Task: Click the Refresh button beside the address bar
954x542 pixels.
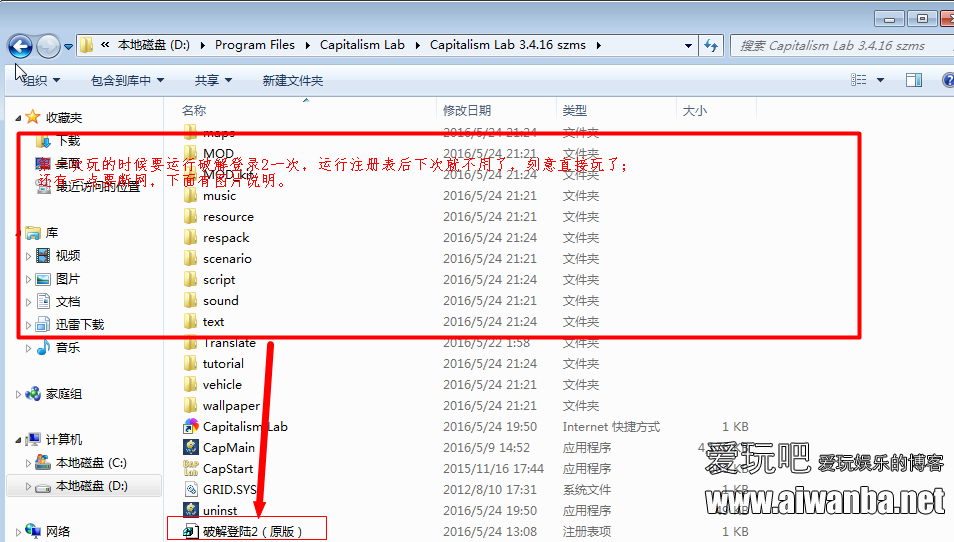Action: 711,46
